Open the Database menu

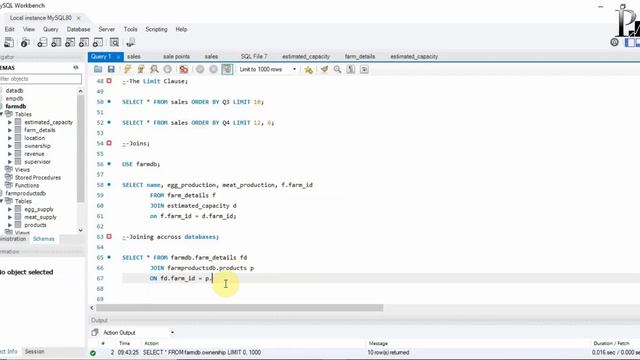78,29
